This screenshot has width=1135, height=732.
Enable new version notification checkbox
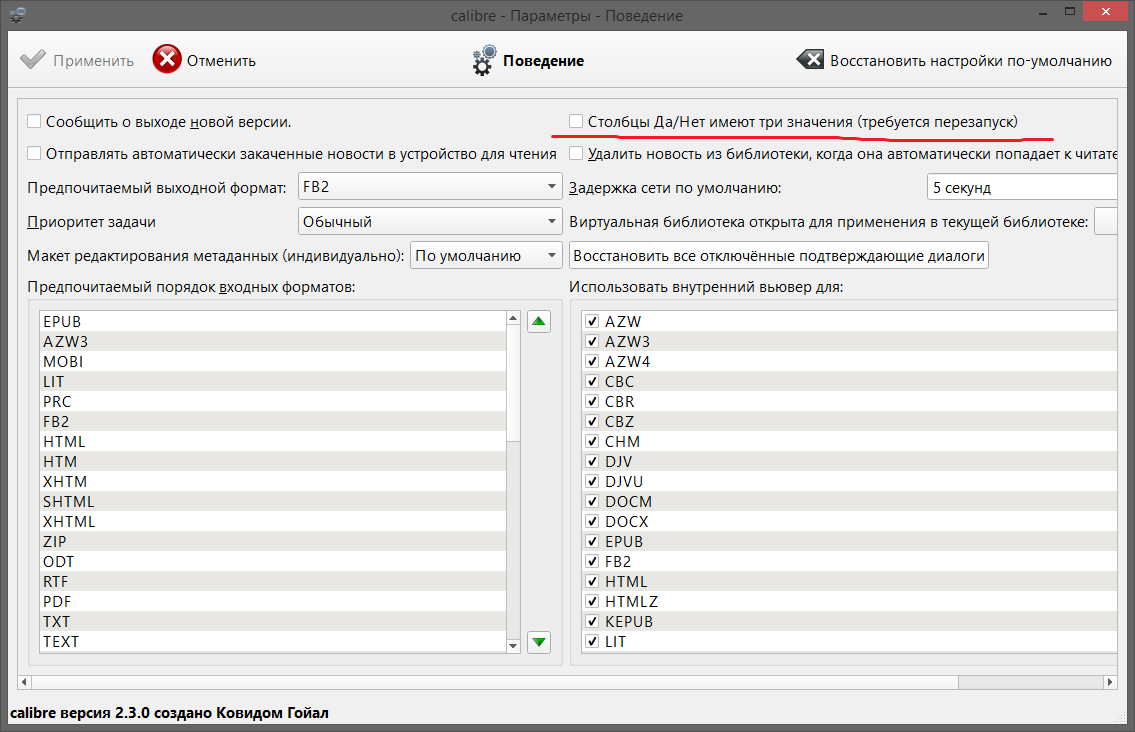(x=34, y=121)
